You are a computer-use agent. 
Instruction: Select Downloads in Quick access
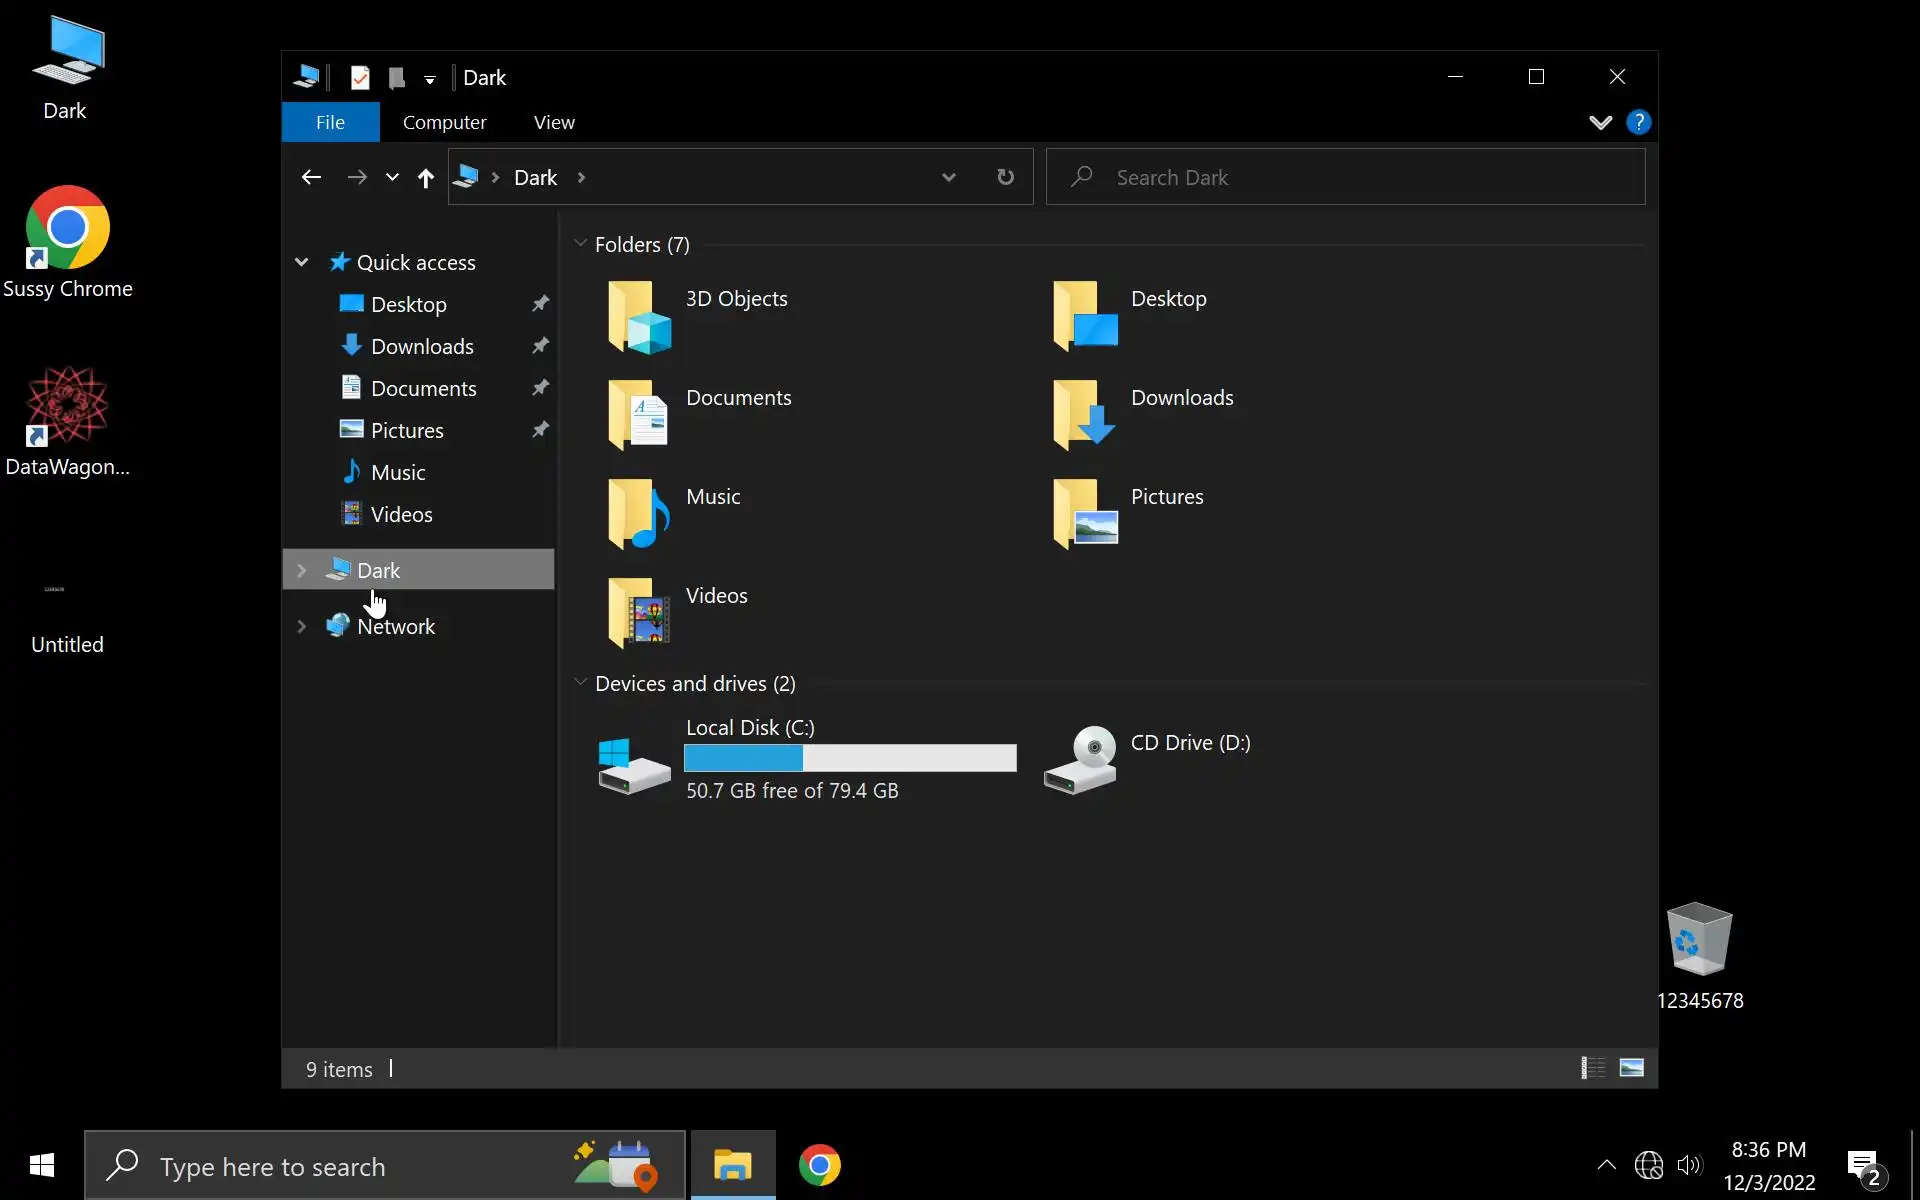[421, 346]
